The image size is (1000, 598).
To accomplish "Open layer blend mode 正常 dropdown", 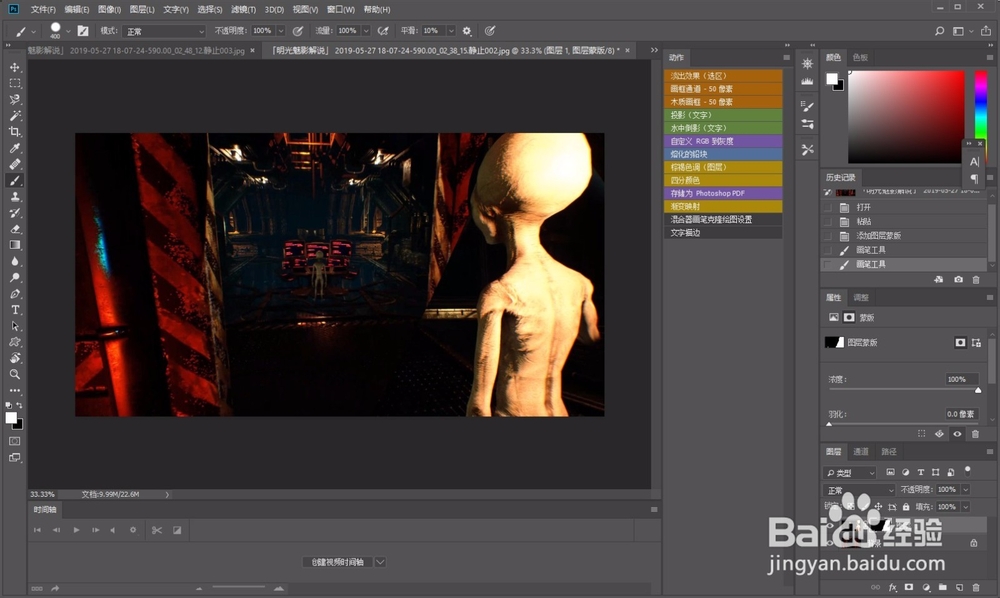I will click(x=858, y=490).
